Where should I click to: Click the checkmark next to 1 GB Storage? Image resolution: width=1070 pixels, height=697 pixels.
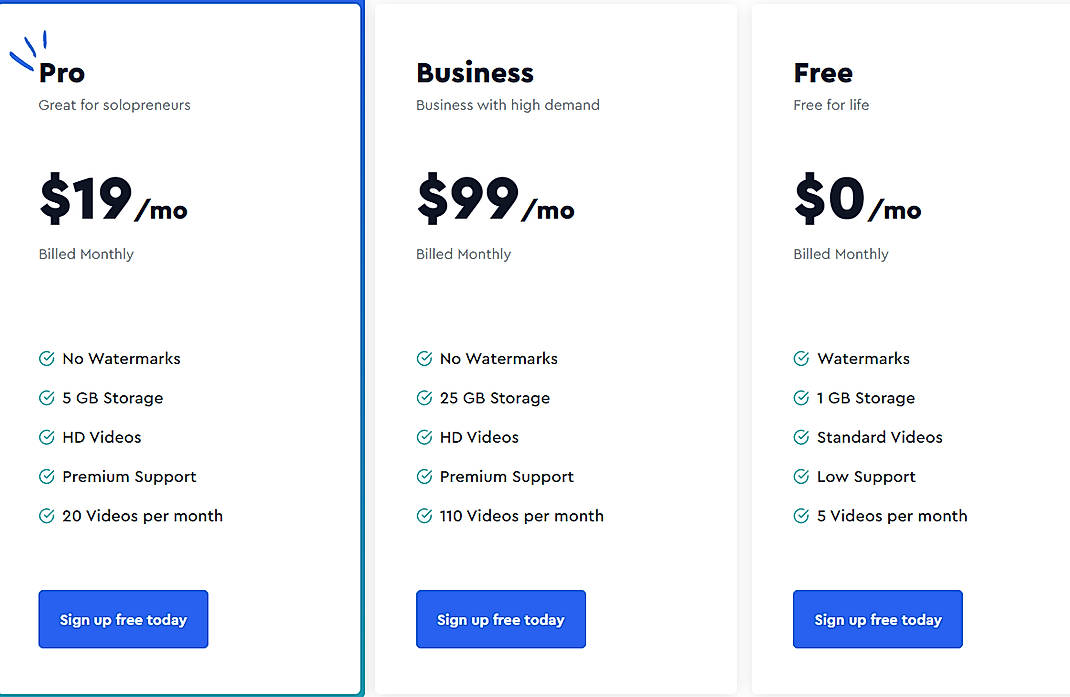pos(800,398)
